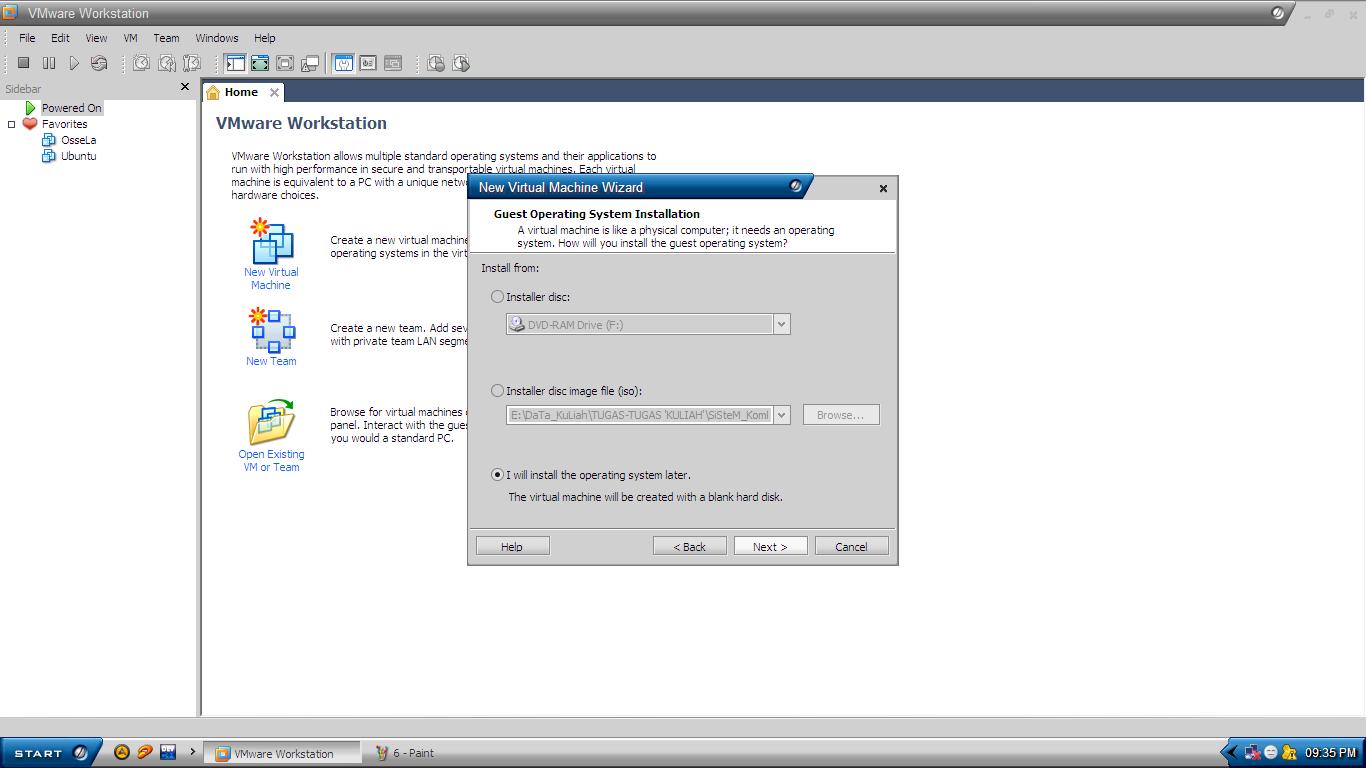Screen dimensions: 1366x768
Task: Click the Next button in wizard
Action: click(x=770, y=546)
